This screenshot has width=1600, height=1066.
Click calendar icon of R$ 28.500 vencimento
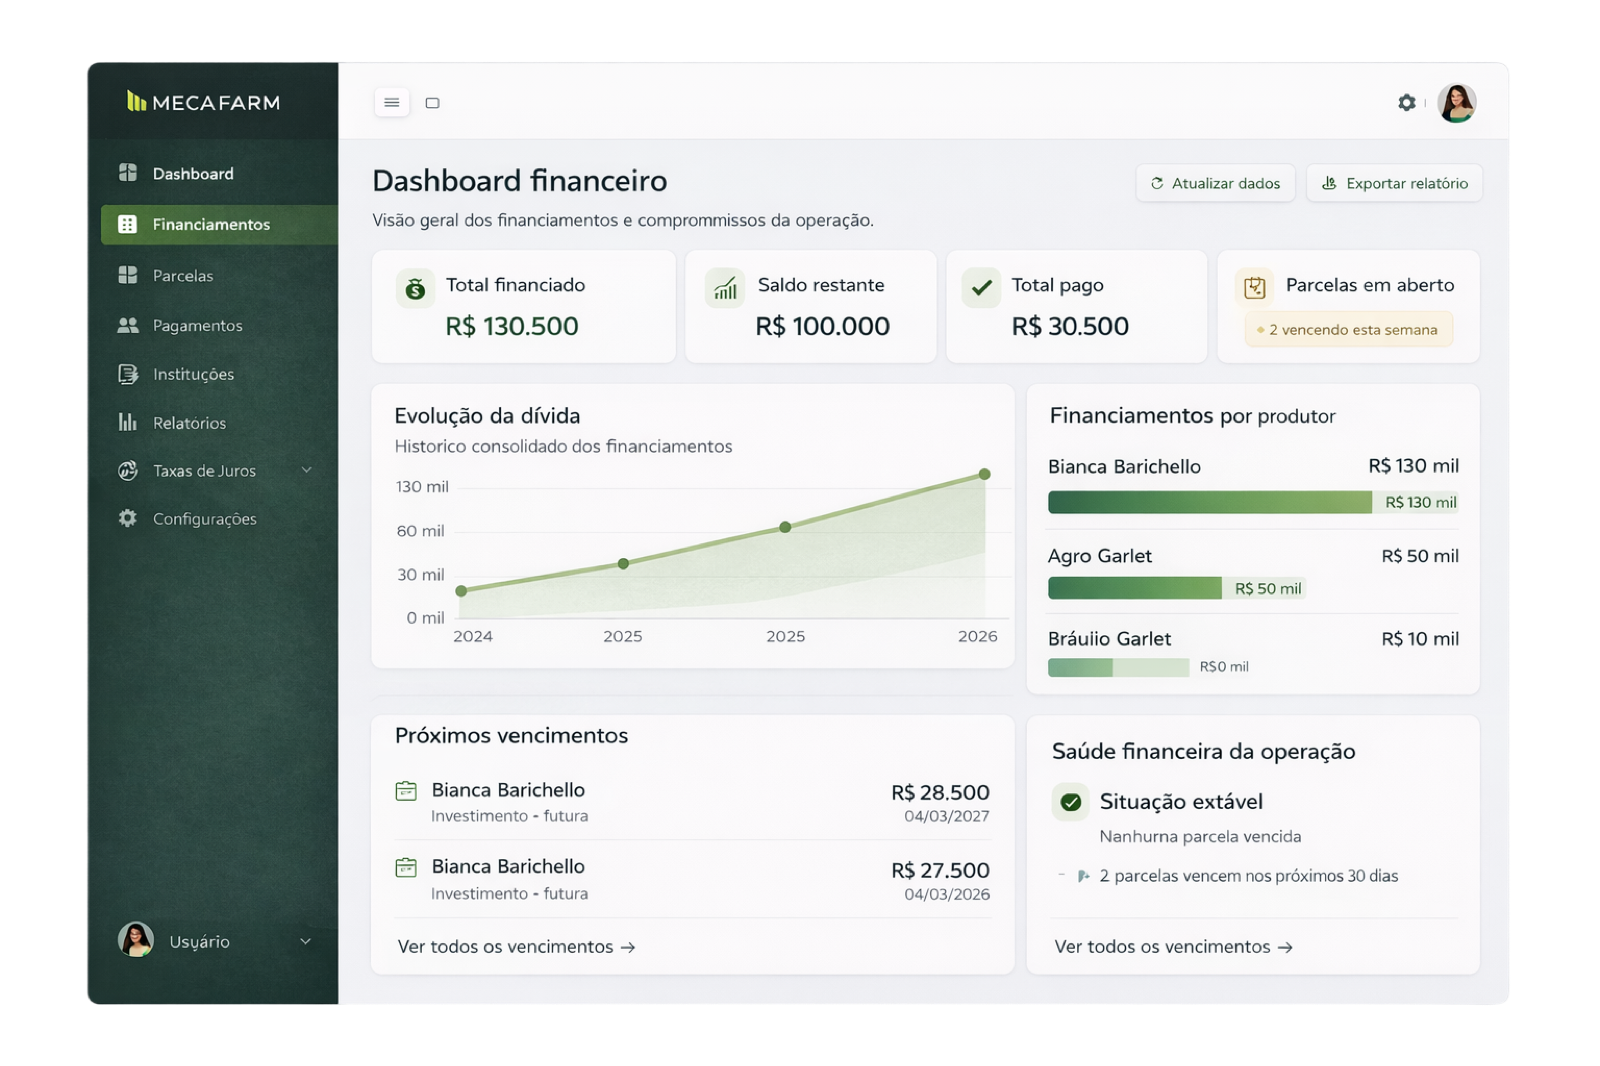pos(406,791)
